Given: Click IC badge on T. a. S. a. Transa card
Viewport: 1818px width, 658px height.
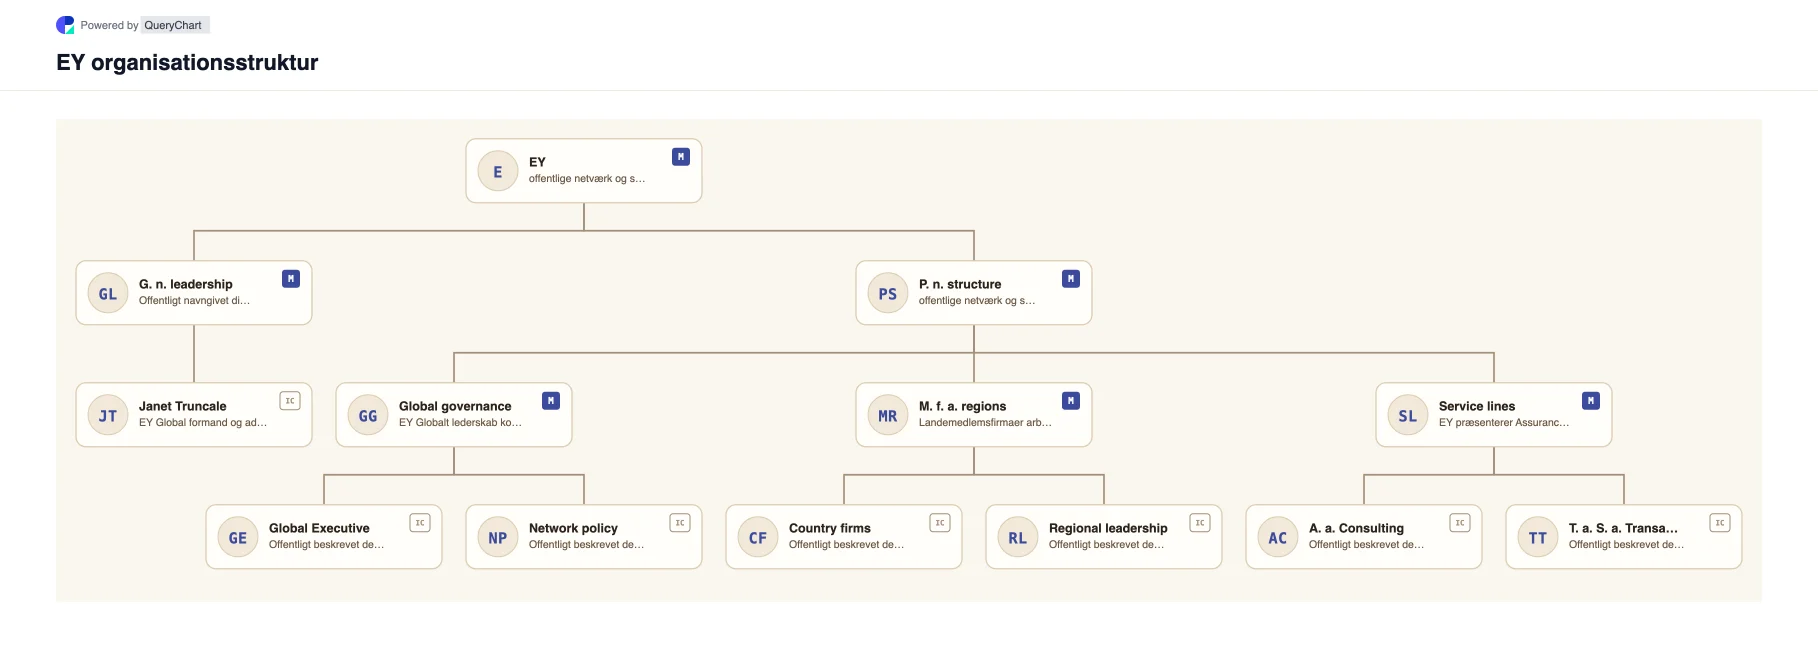Looking at the screenshot, I should tap(1720, 523).
